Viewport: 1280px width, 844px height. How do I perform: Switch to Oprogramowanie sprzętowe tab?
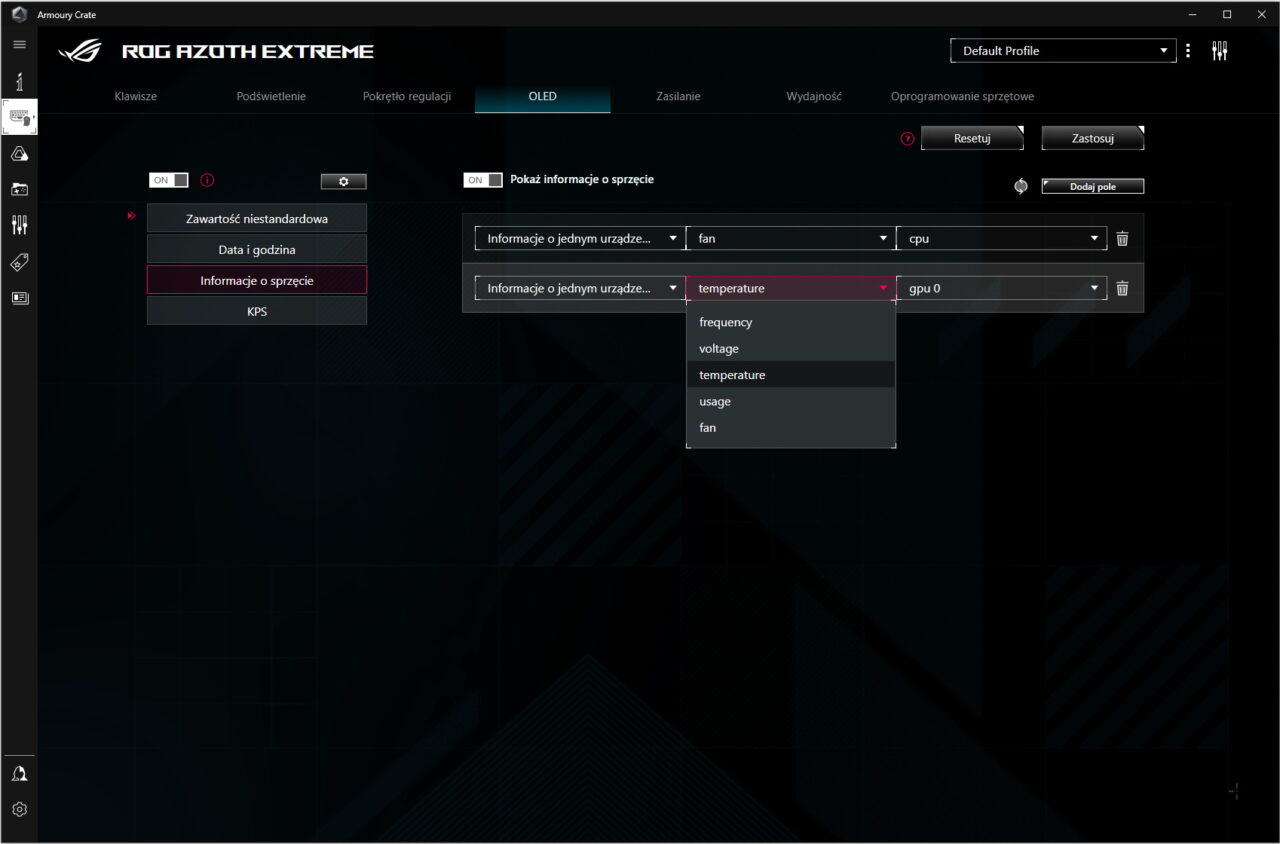point(963,97)
